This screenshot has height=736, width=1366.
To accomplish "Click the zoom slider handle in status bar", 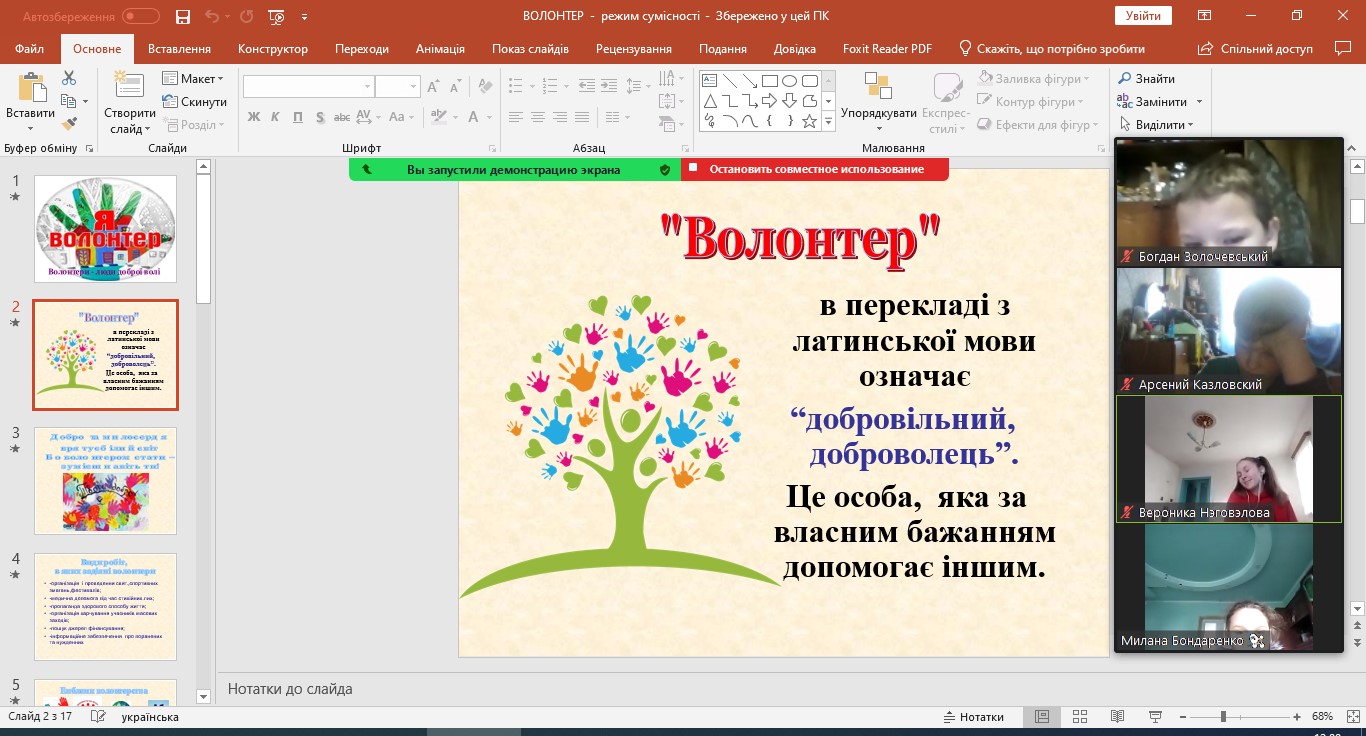I will click(1223, 717).
